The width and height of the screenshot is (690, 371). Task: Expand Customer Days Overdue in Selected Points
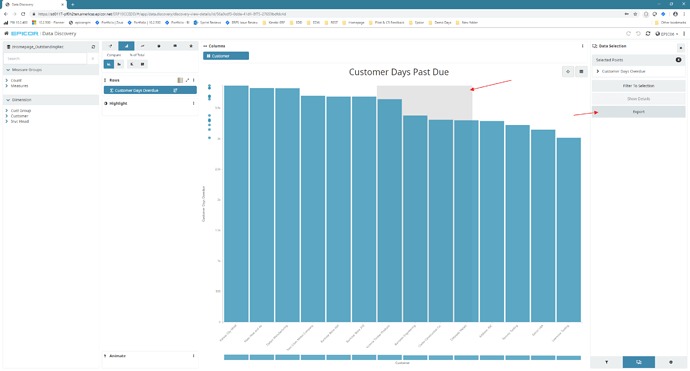point(598,71)
